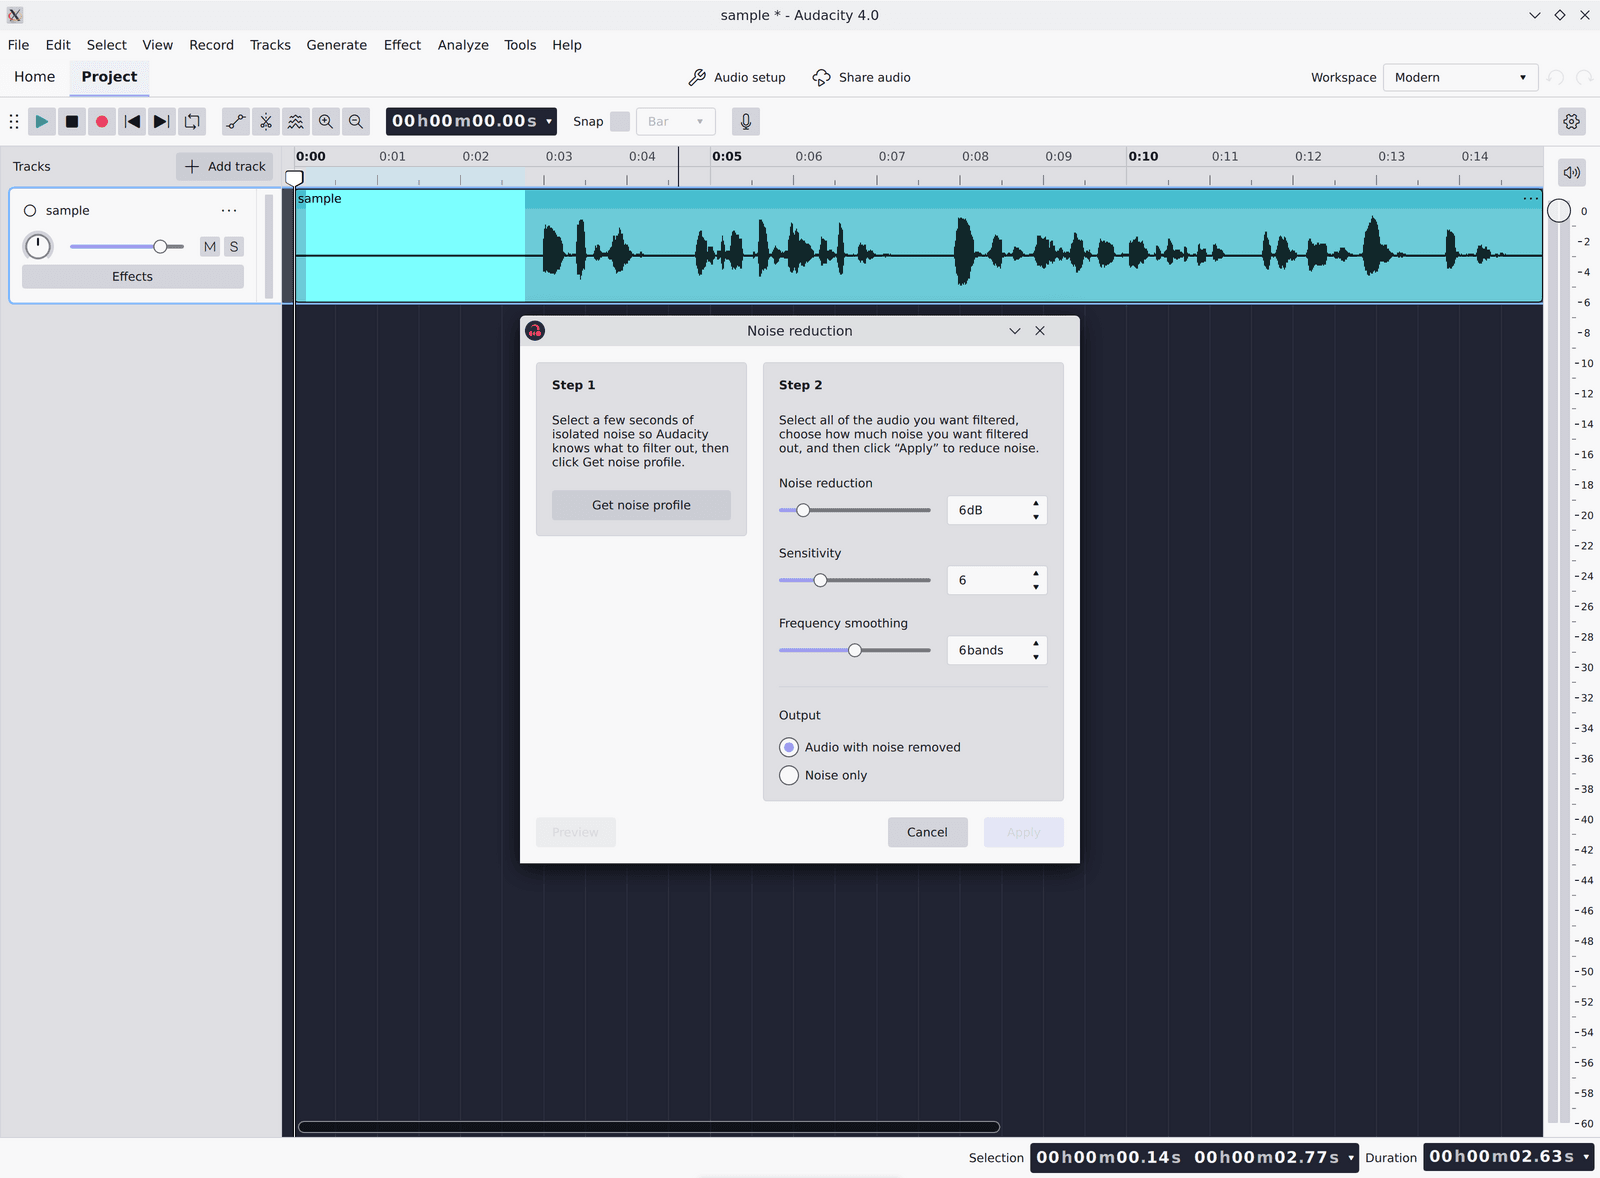Image resolution: width=1600 pixels, height=1178 pixels.
Task: Start playback with the Play button
Action: 42,122
